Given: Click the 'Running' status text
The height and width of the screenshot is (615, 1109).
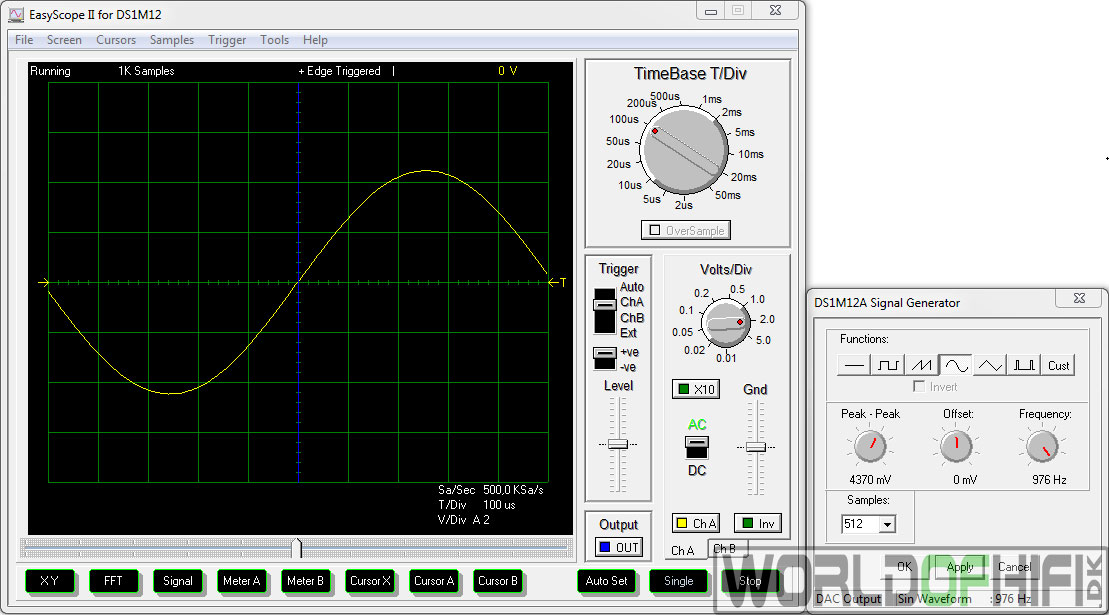Looking at the screenshot, I should 50,71.
